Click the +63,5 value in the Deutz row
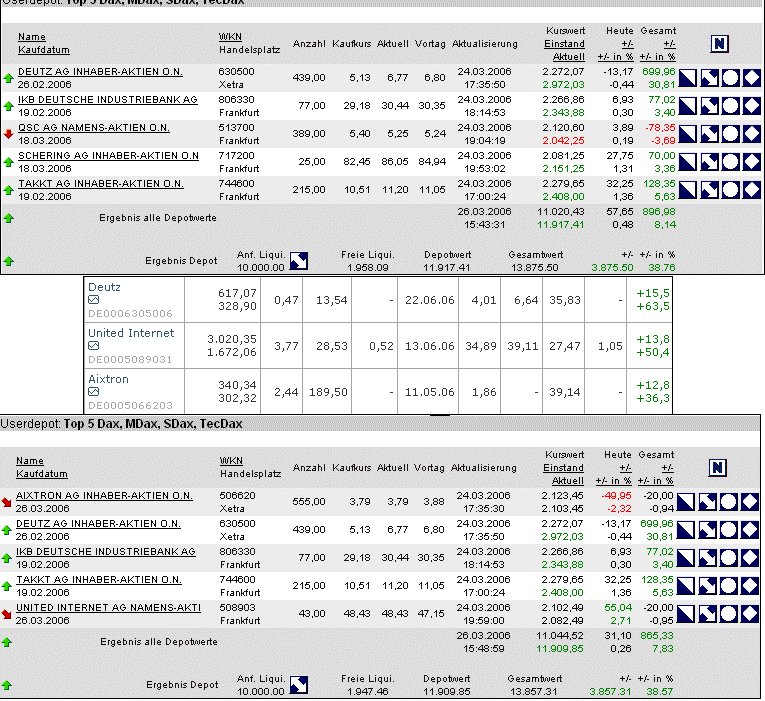 [653, 307]
